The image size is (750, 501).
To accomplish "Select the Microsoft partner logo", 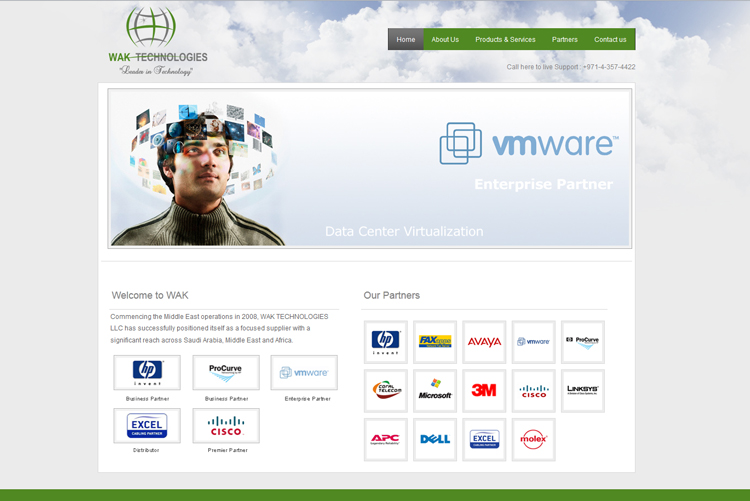I will (x=435, y=390).
